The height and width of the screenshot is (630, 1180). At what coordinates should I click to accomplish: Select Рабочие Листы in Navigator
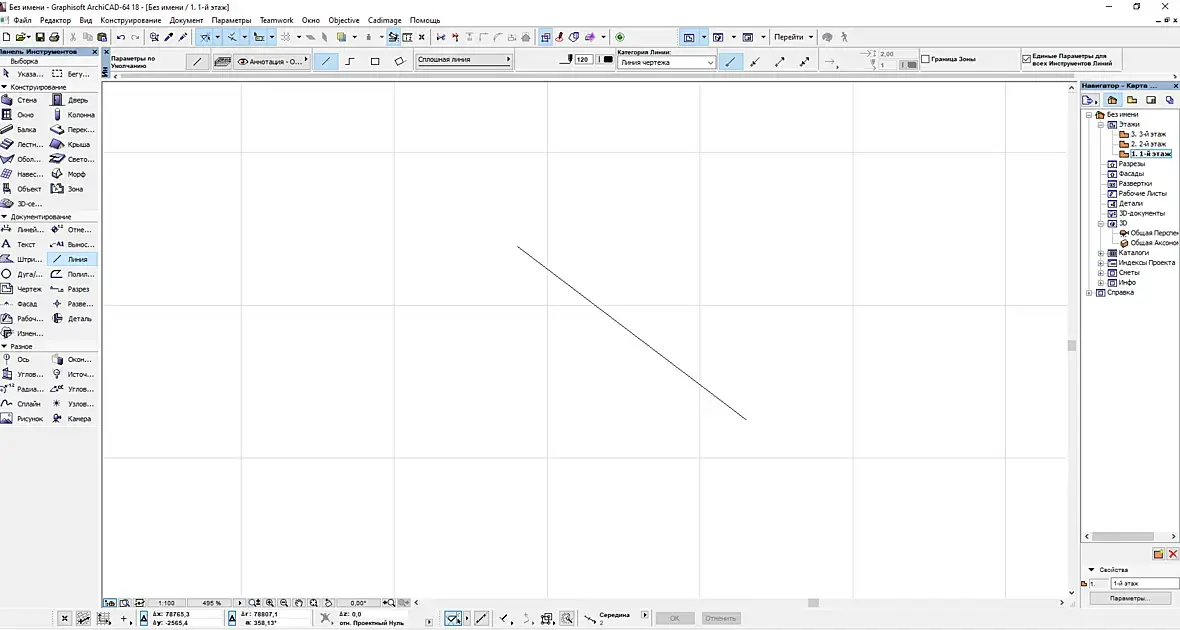pyautogui.click(x=1142, y=193)
